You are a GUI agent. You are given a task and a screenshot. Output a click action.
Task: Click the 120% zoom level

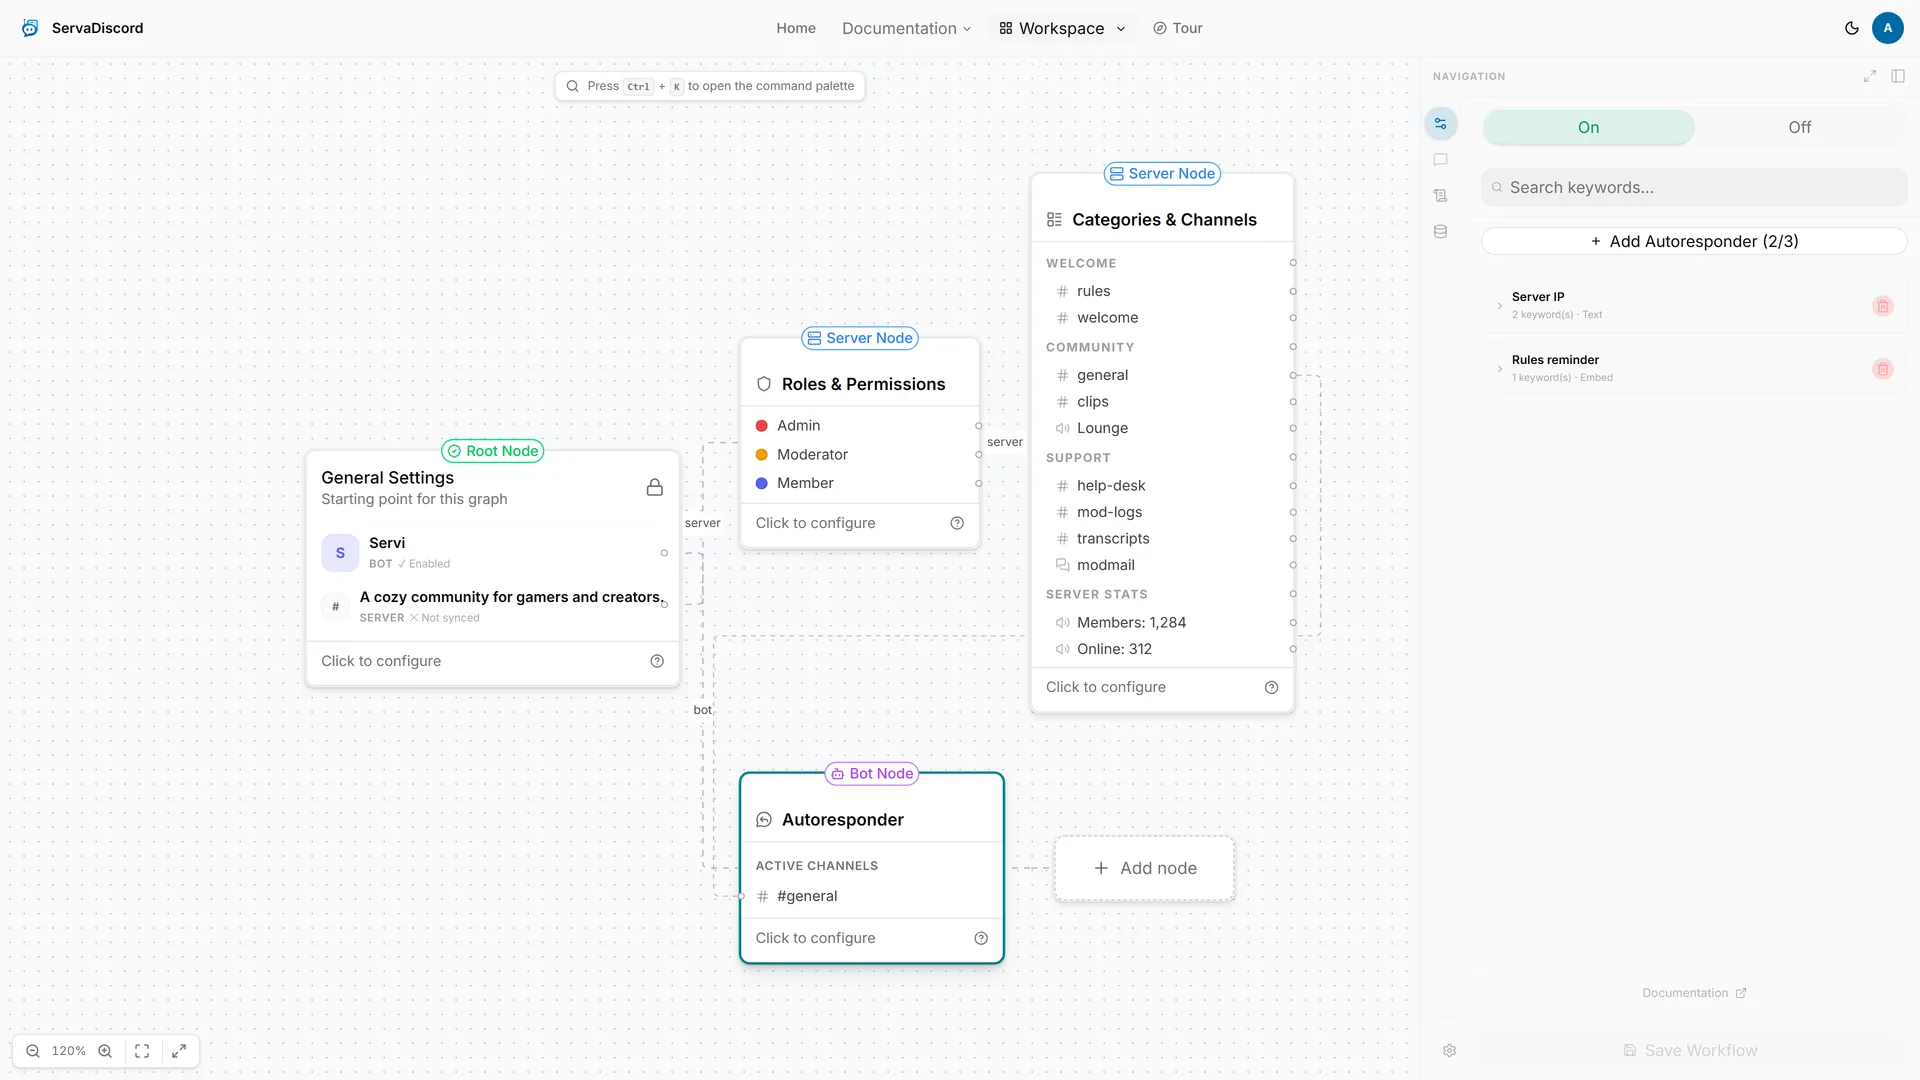click(69, 1051)
